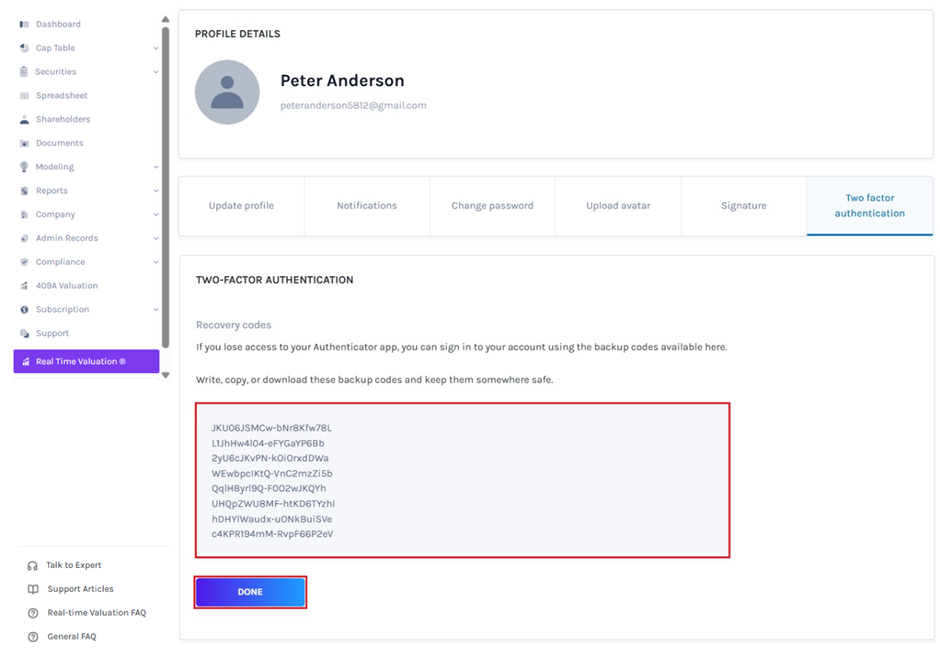Open the Notifications tab

pyautogui.click(x=367, y=206)
